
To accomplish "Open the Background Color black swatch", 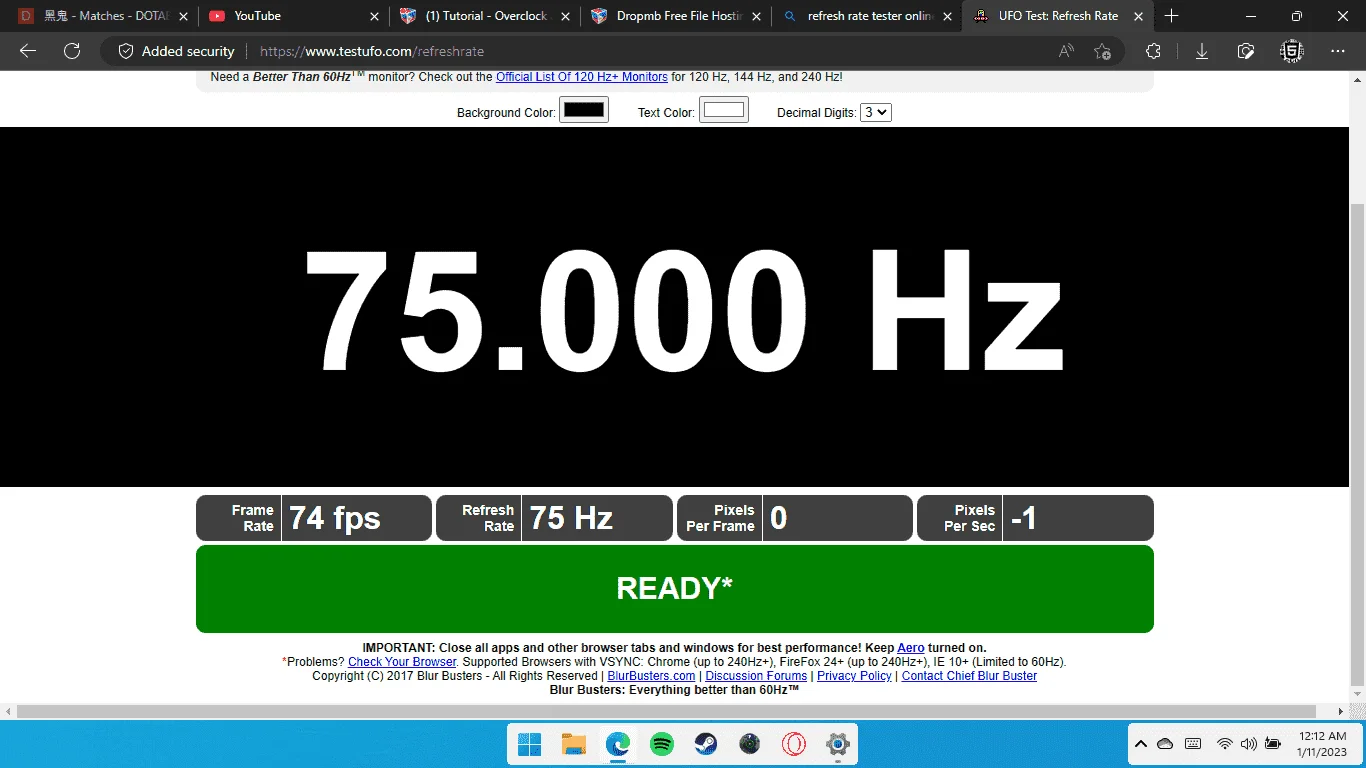I will tap(584, 110).
